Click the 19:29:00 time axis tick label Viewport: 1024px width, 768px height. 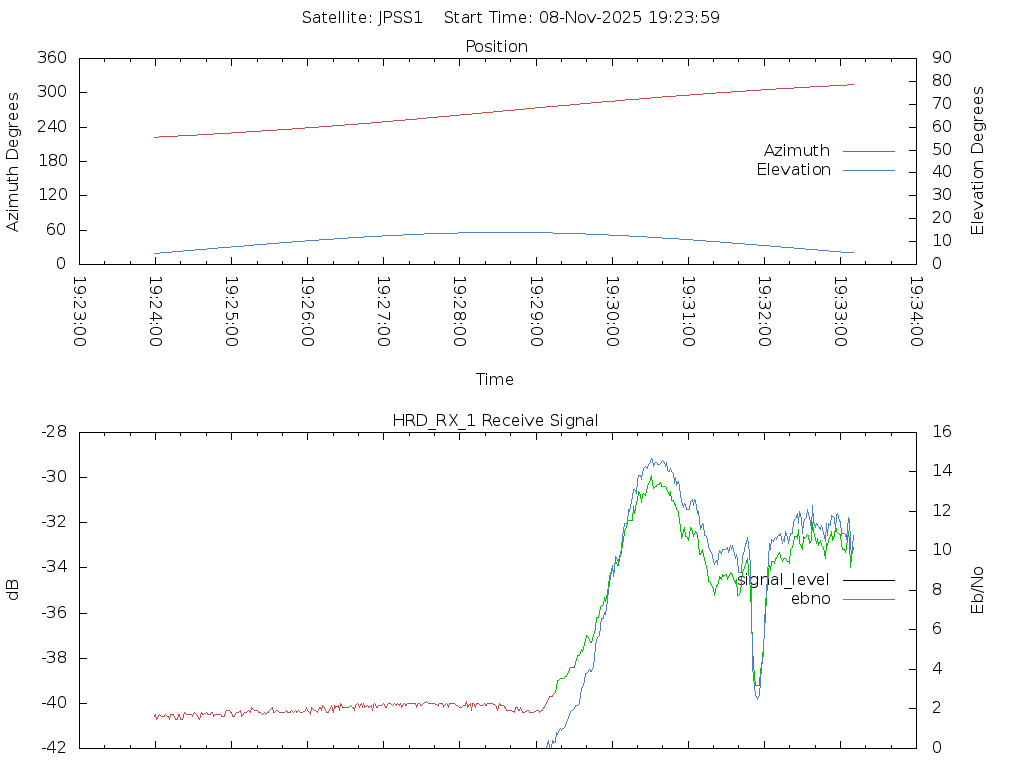[535, 312]
